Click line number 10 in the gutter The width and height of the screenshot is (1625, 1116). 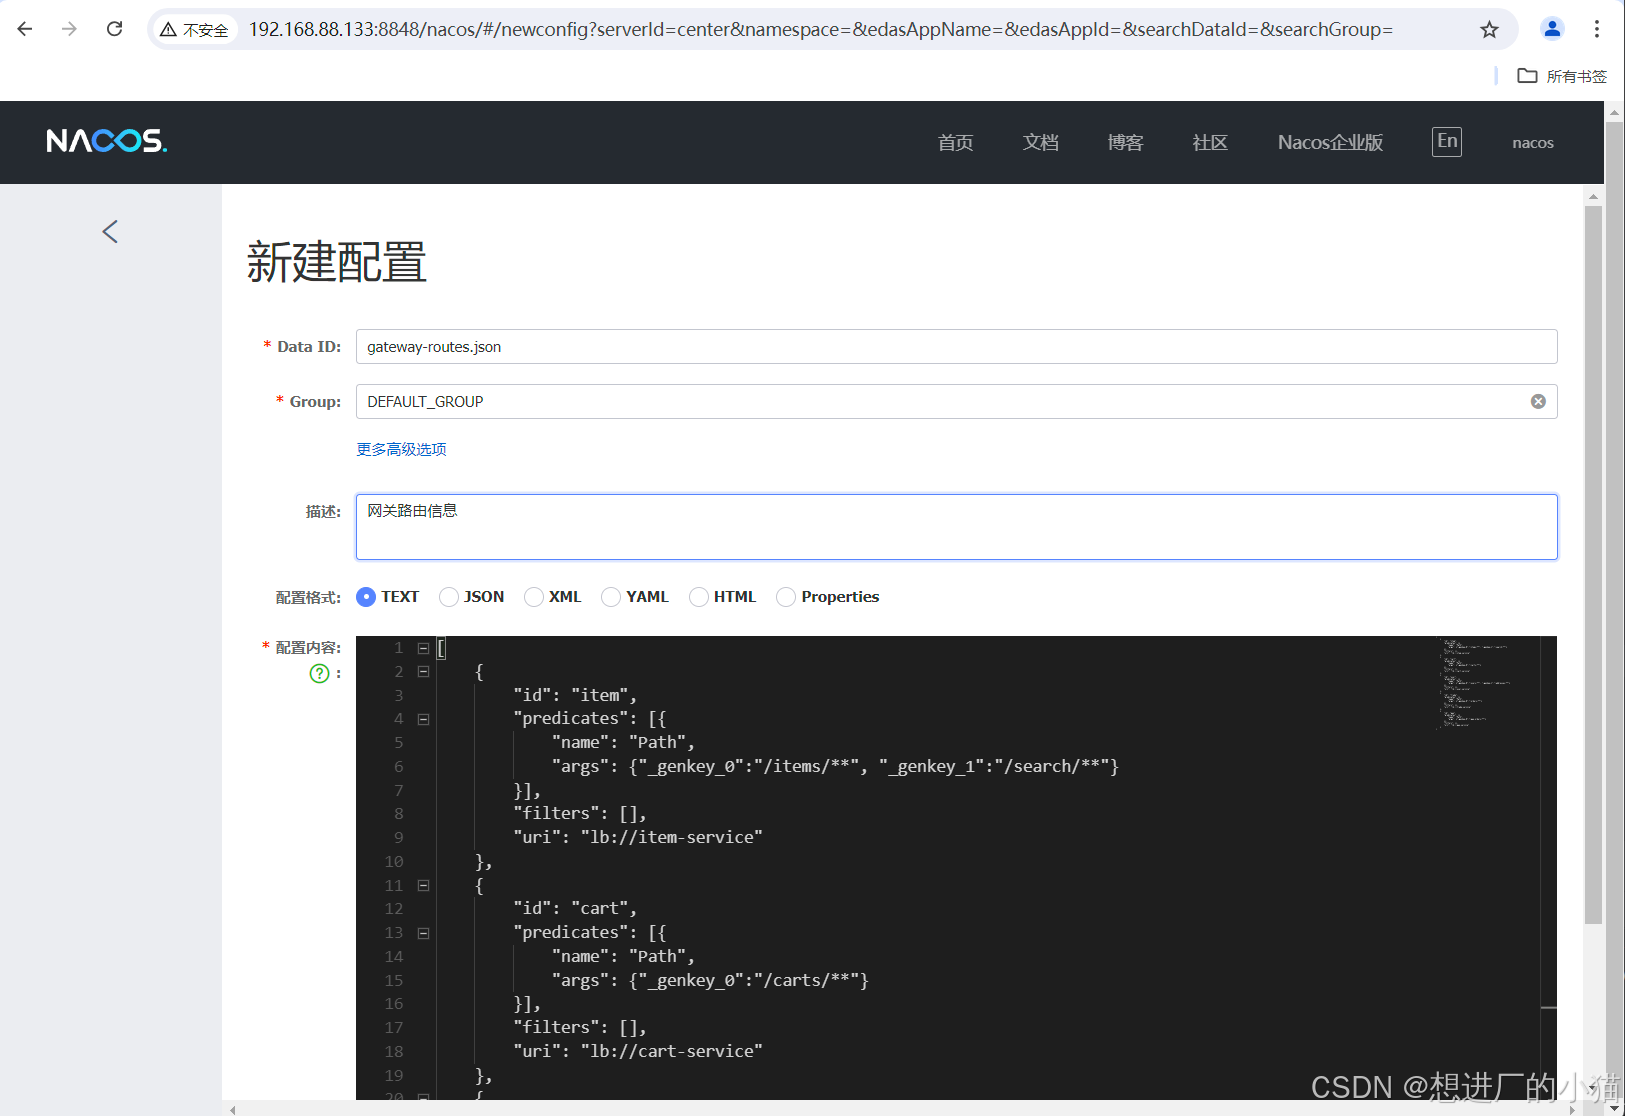394,861
